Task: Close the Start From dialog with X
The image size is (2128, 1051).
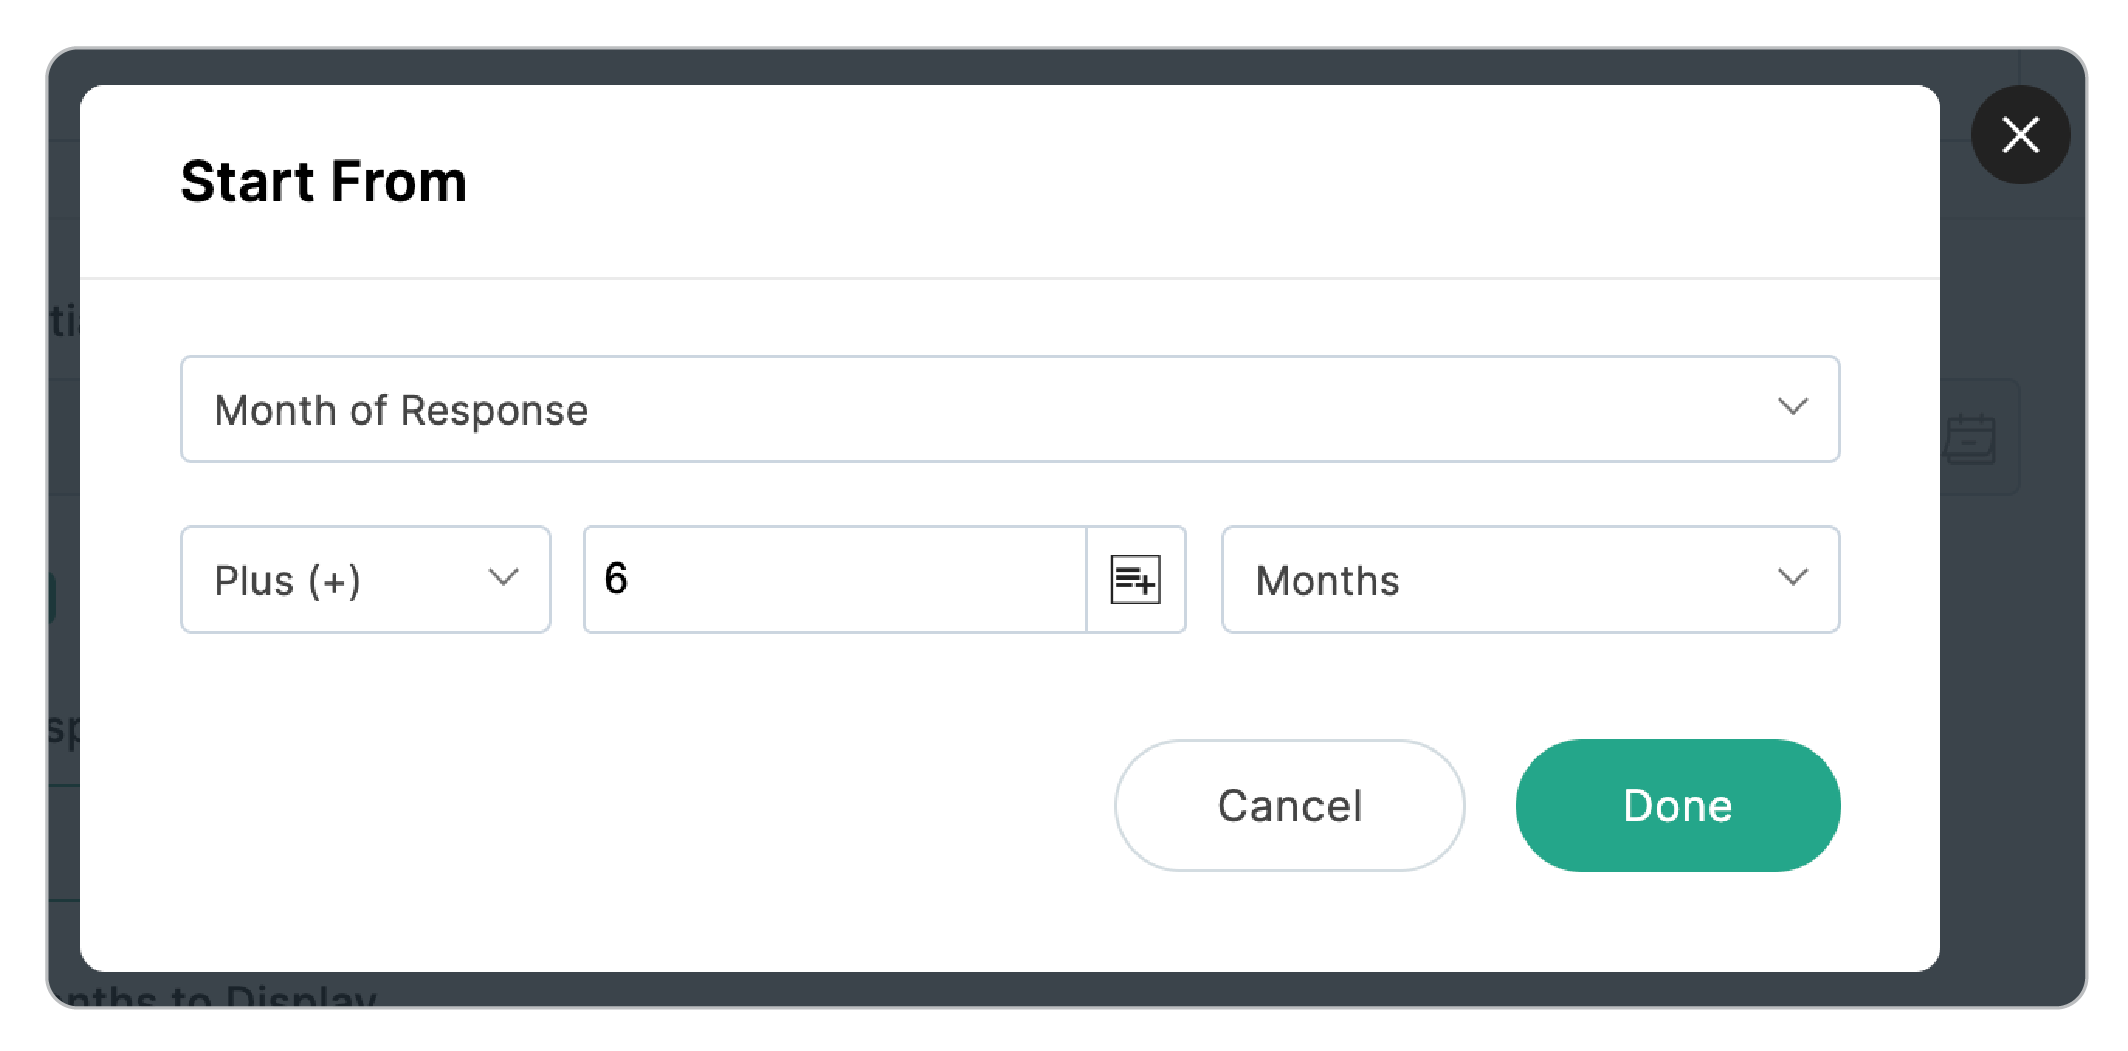Action: tap(2020, 135)
